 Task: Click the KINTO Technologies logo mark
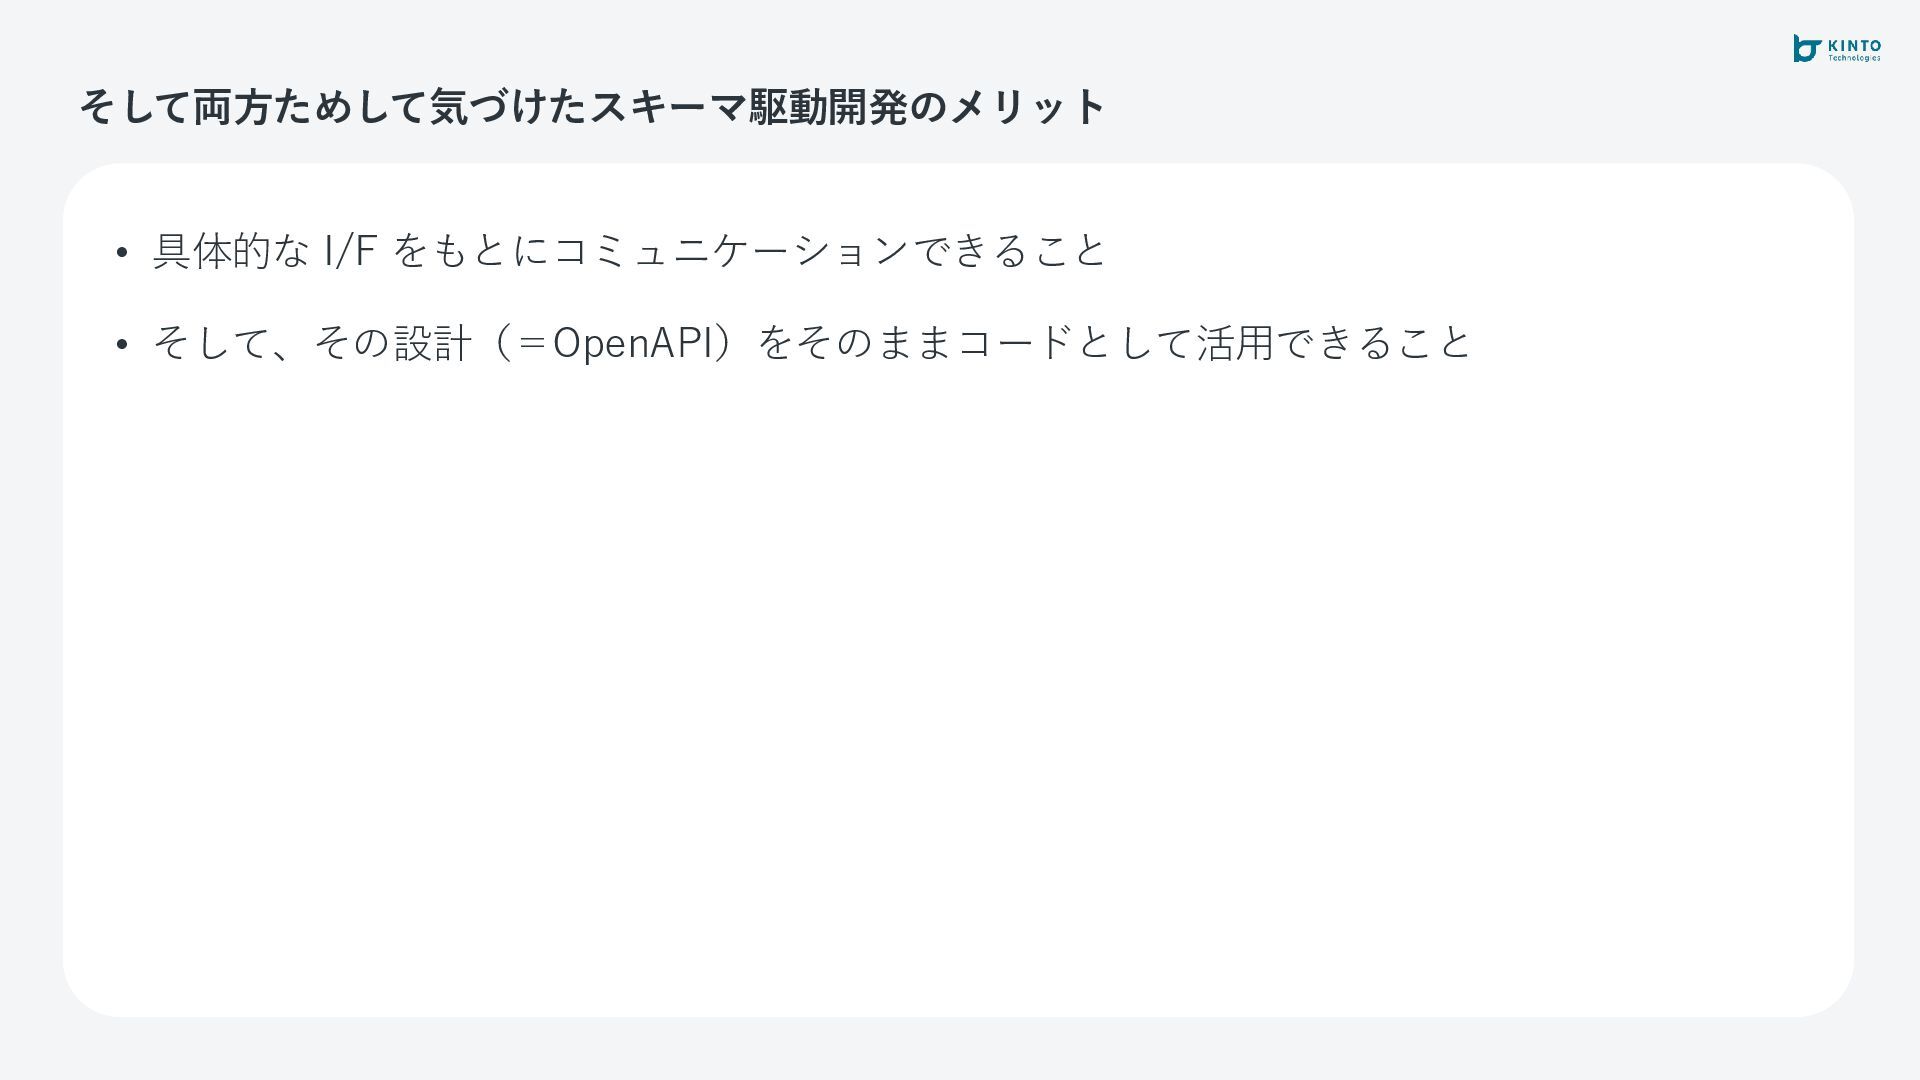point(1808,48)
